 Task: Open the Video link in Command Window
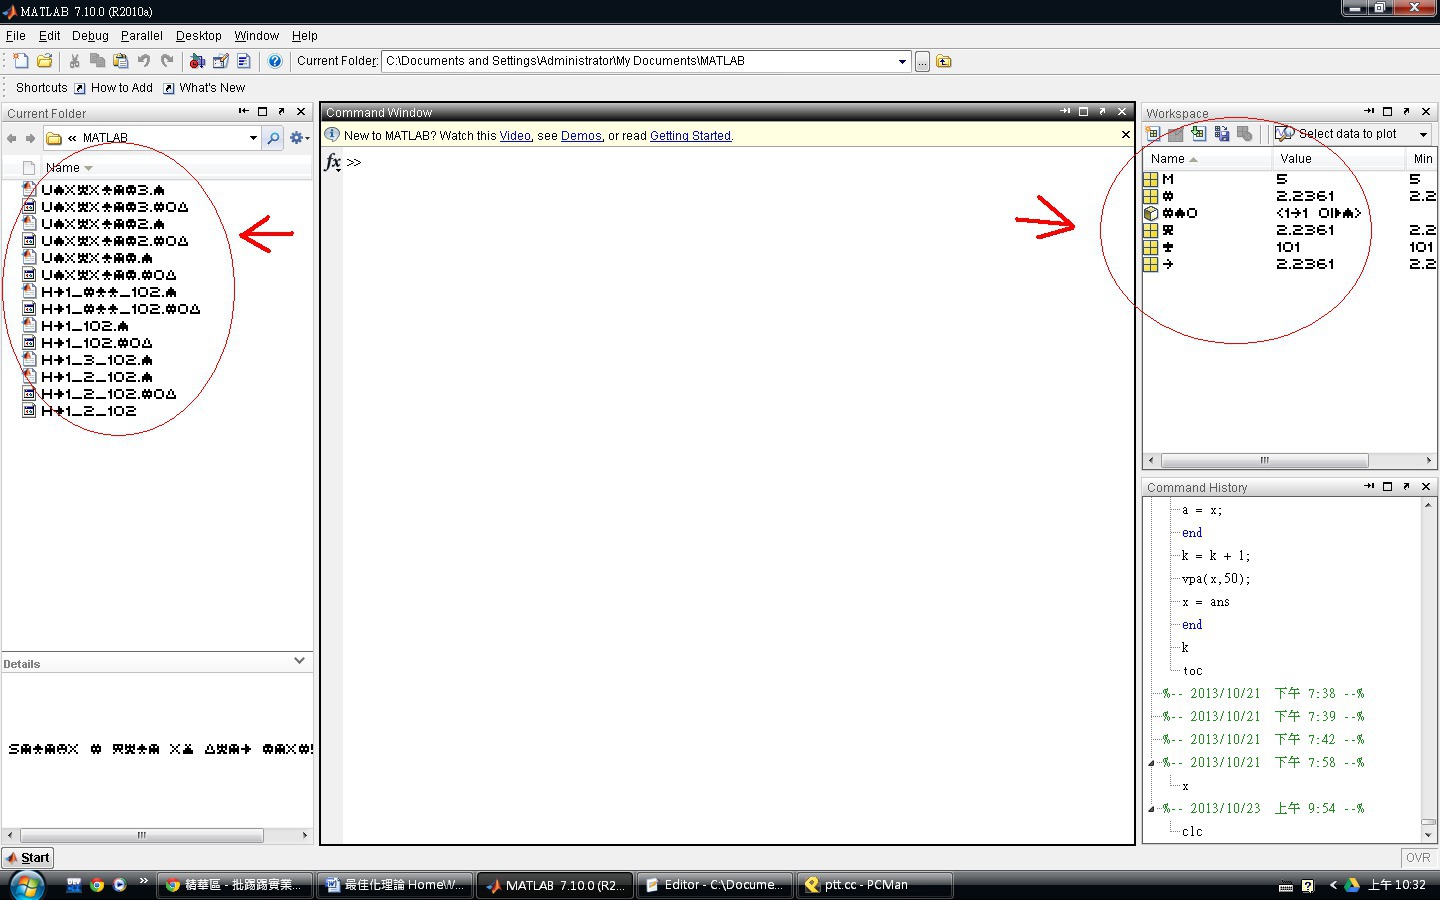(x=515, y=136)
